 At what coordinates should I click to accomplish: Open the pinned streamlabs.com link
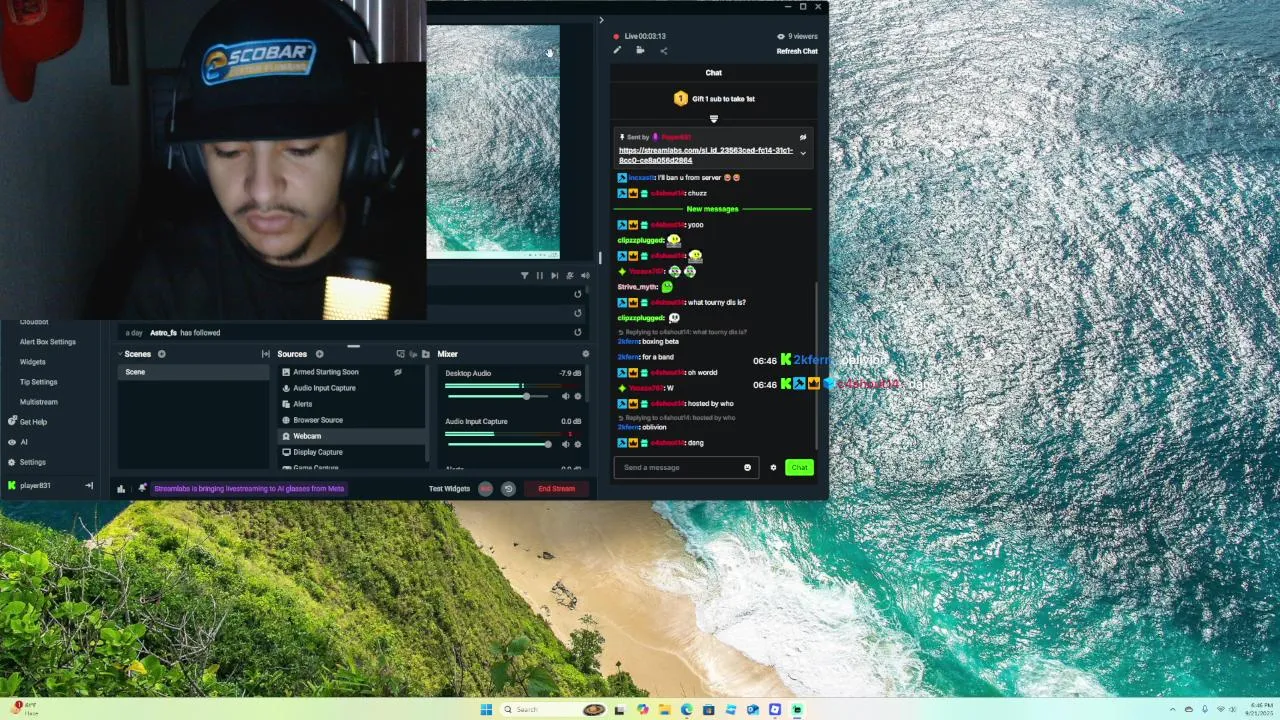point(706,155)
